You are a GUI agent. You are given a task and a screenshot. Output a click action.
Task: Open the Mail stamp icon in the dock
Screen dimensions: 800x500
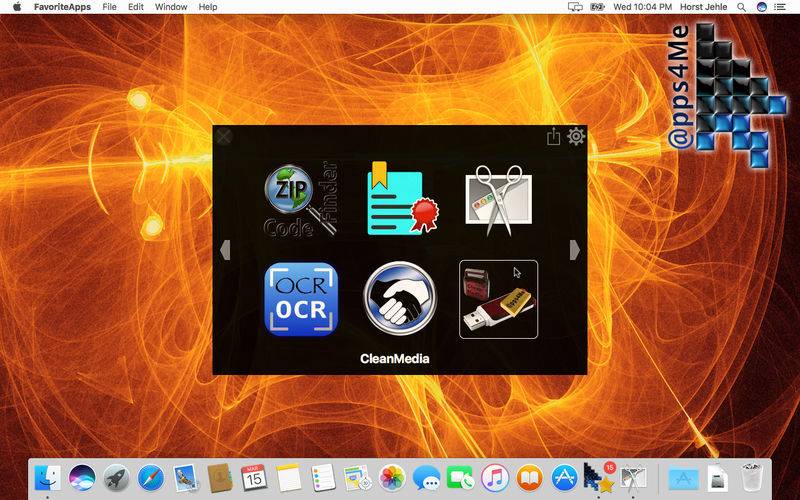coord(185,478)
